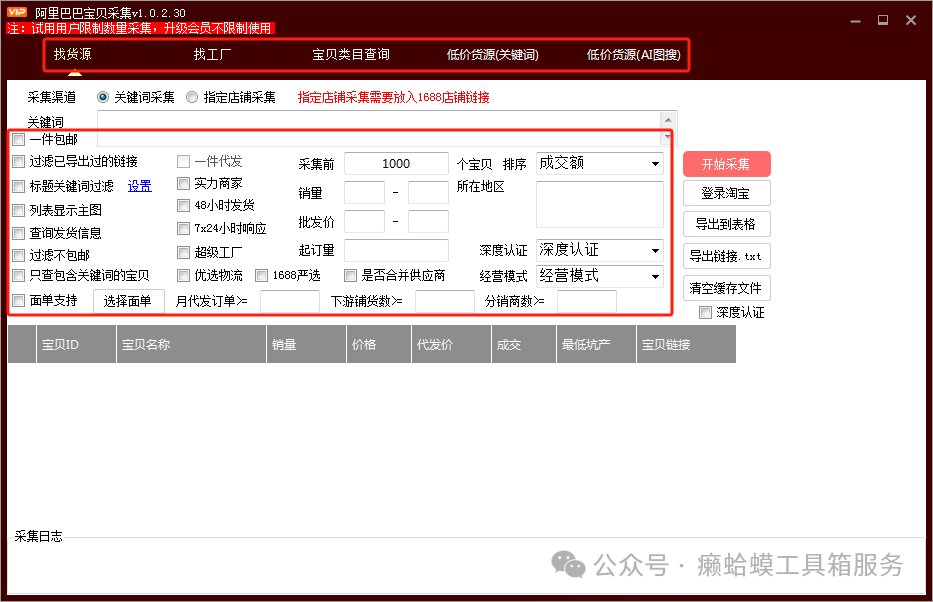
Task: Check the 1688严选 option
Action: tap(261, 275)
